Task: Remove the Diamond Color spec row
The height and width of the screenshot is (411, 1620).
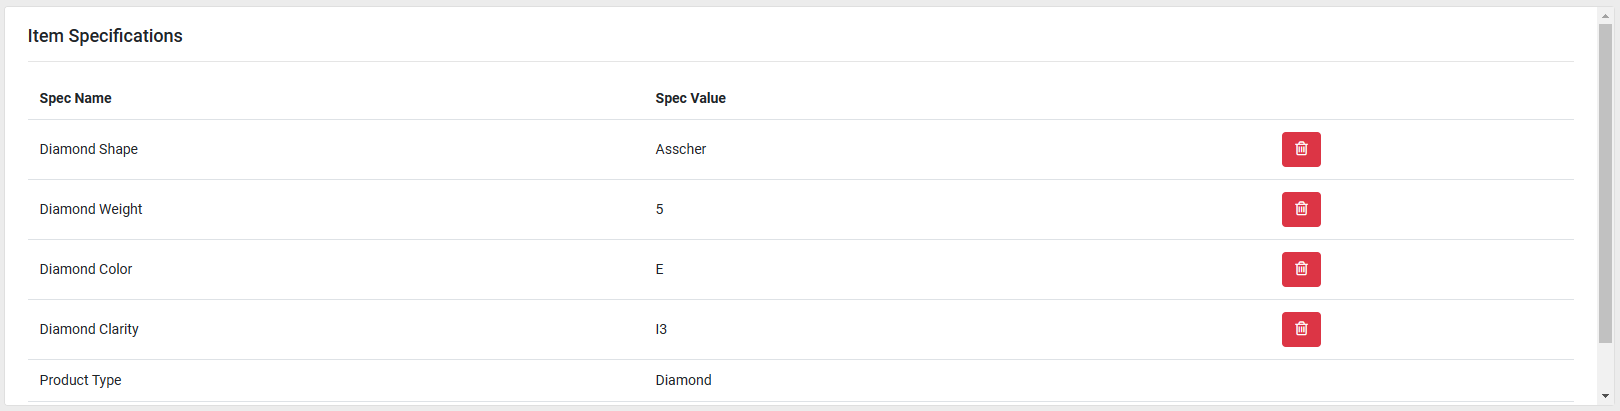Action: tap(1301, 269)
